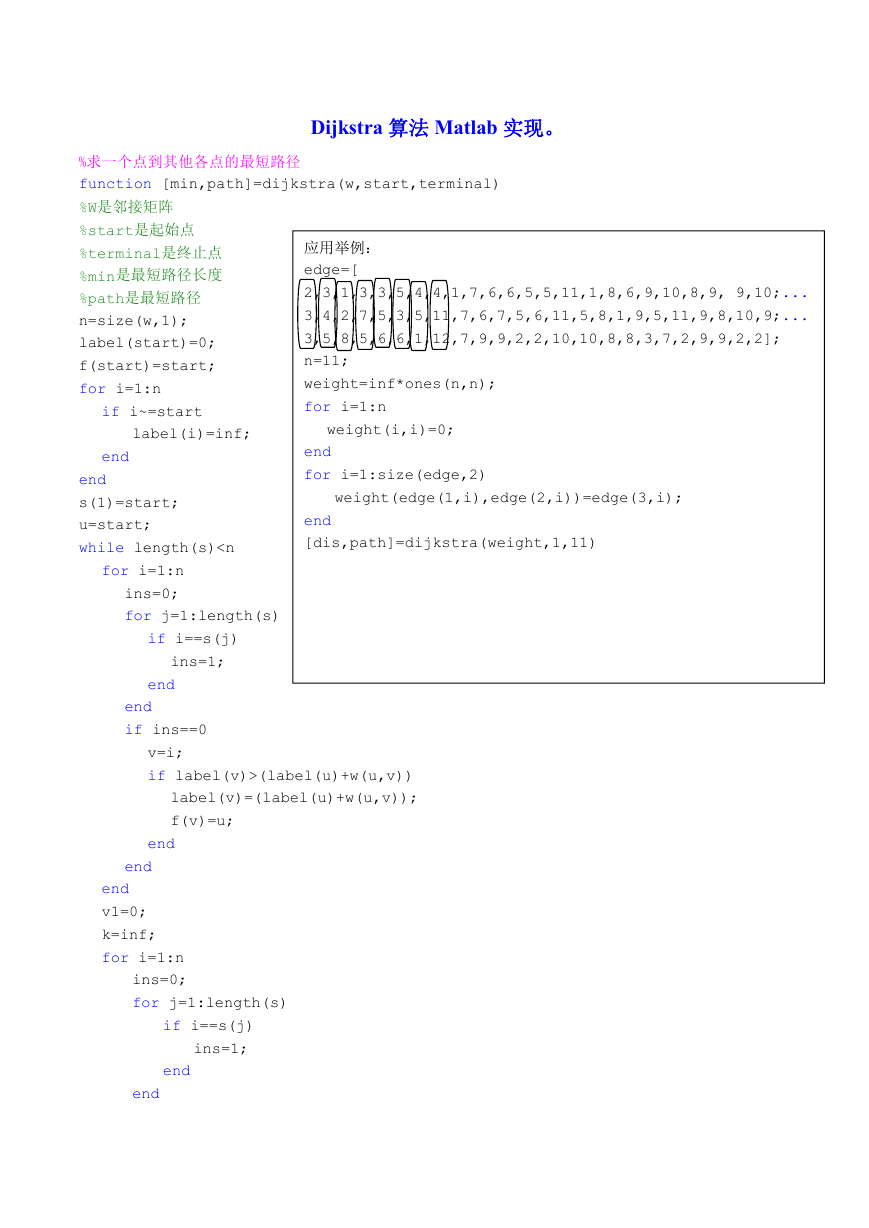This screenshot has width=869, height=1228.
Task: Click the line "for i=1:size(edge,2)"
Action: (x=395, y=475)
